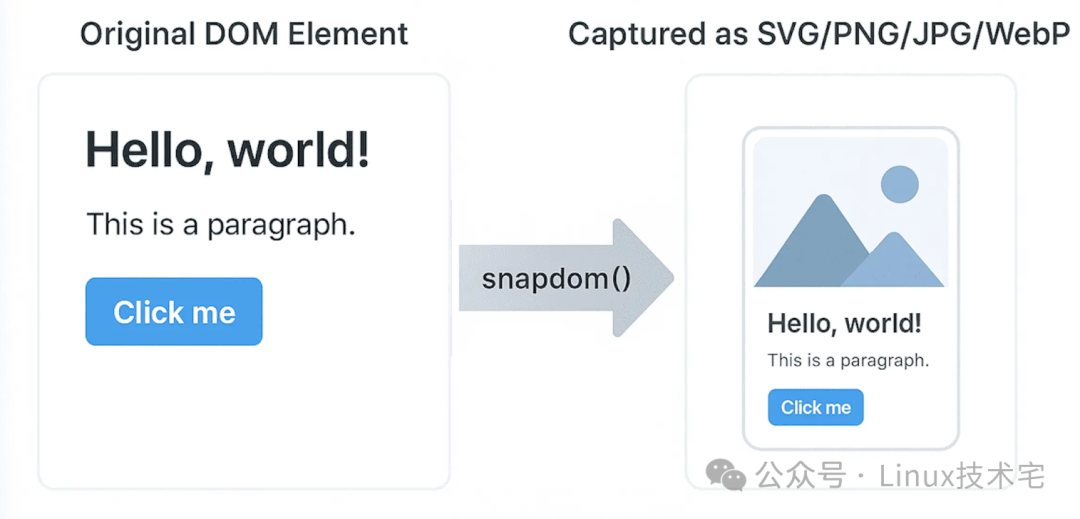Click the snapdom() label on the arrow

click(556, 278)
